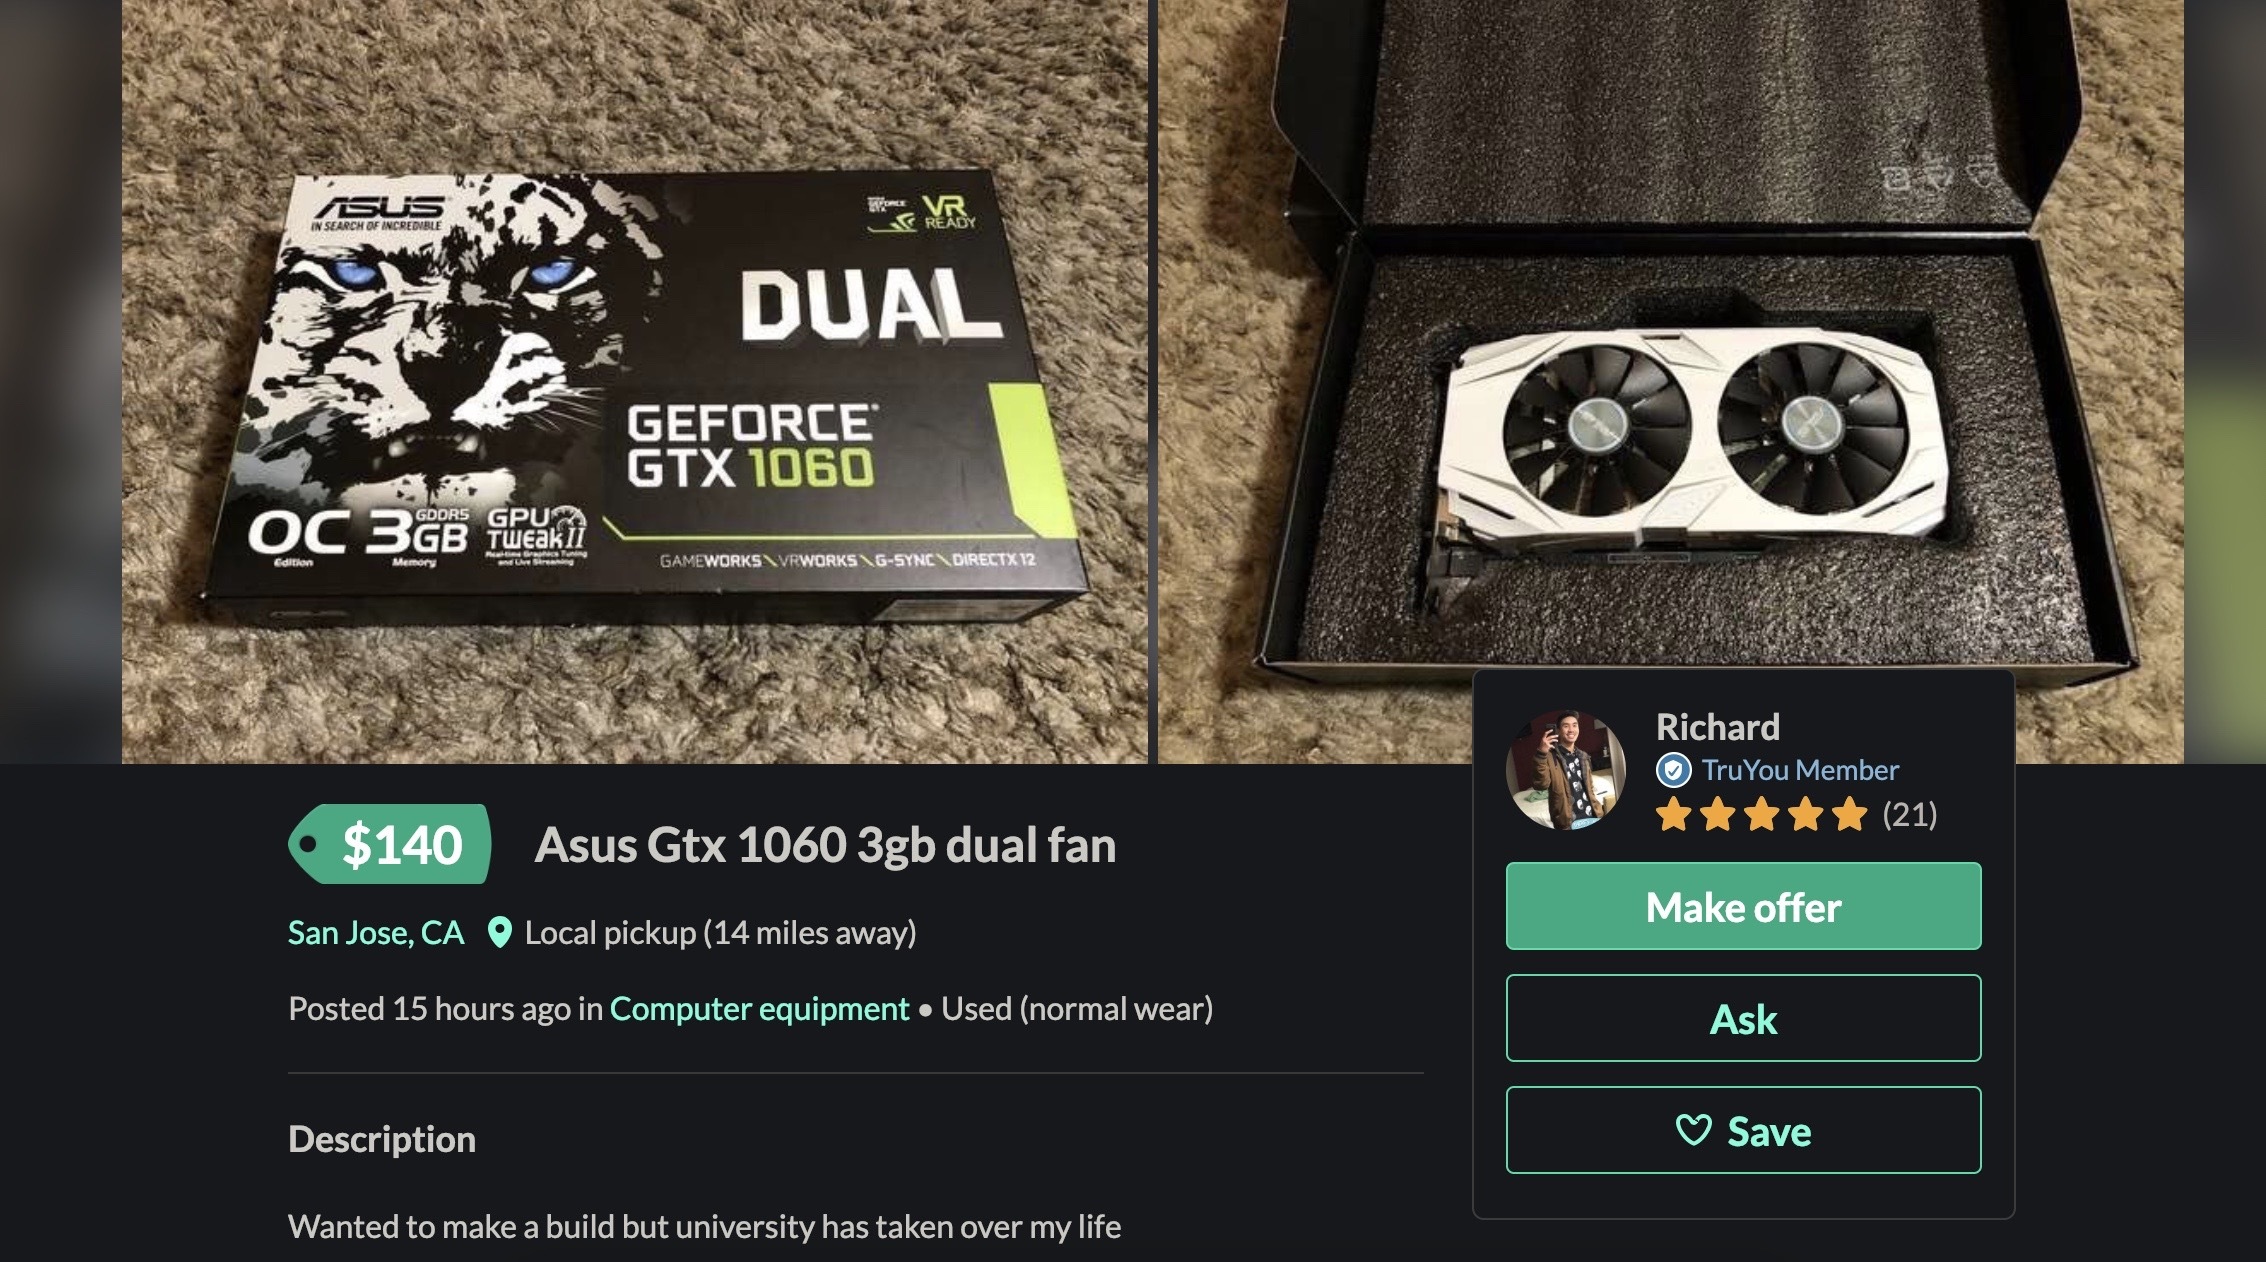Screen dimensions: 2266x1262
Task: Save this listing to favorites
Action: (1743, 1130)
